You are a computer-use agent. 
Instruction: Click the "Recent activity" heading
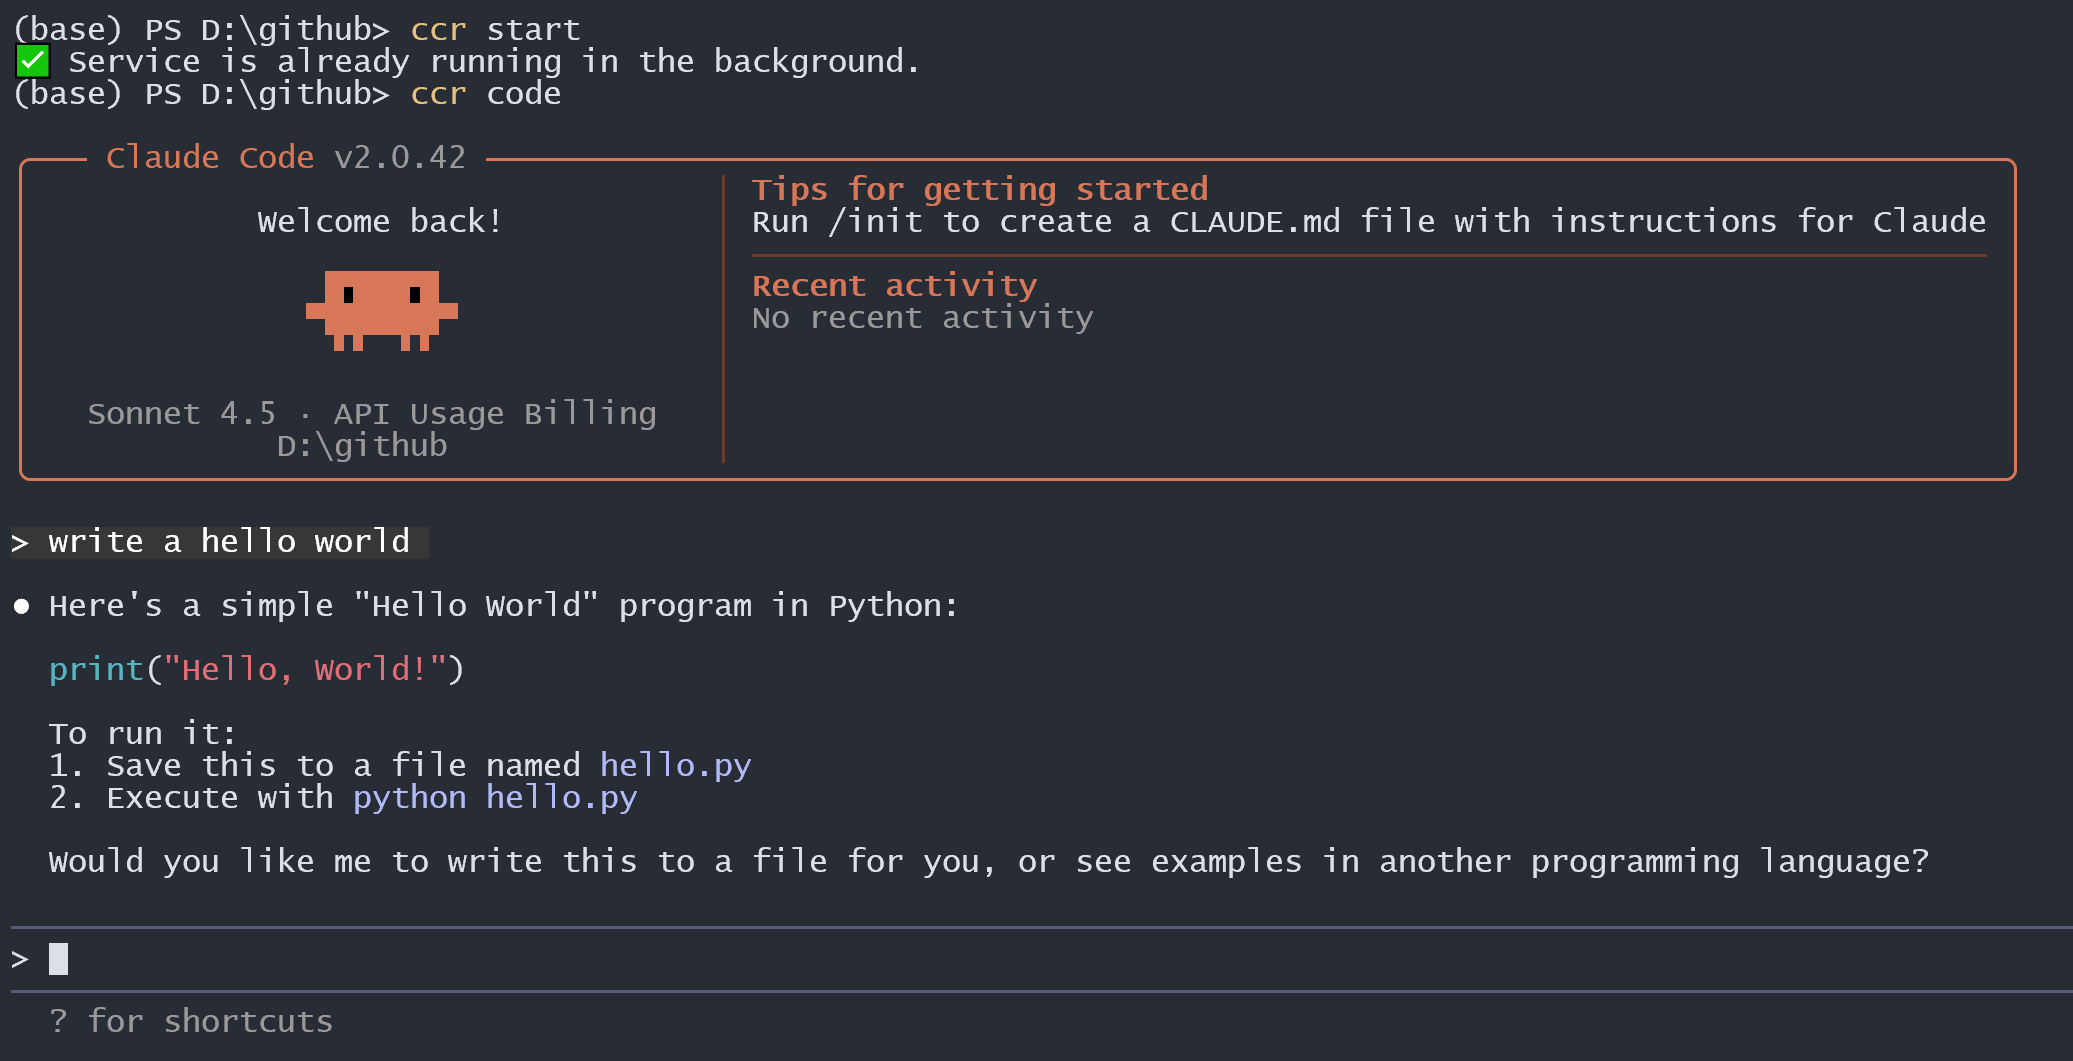(x=895, y=286)
